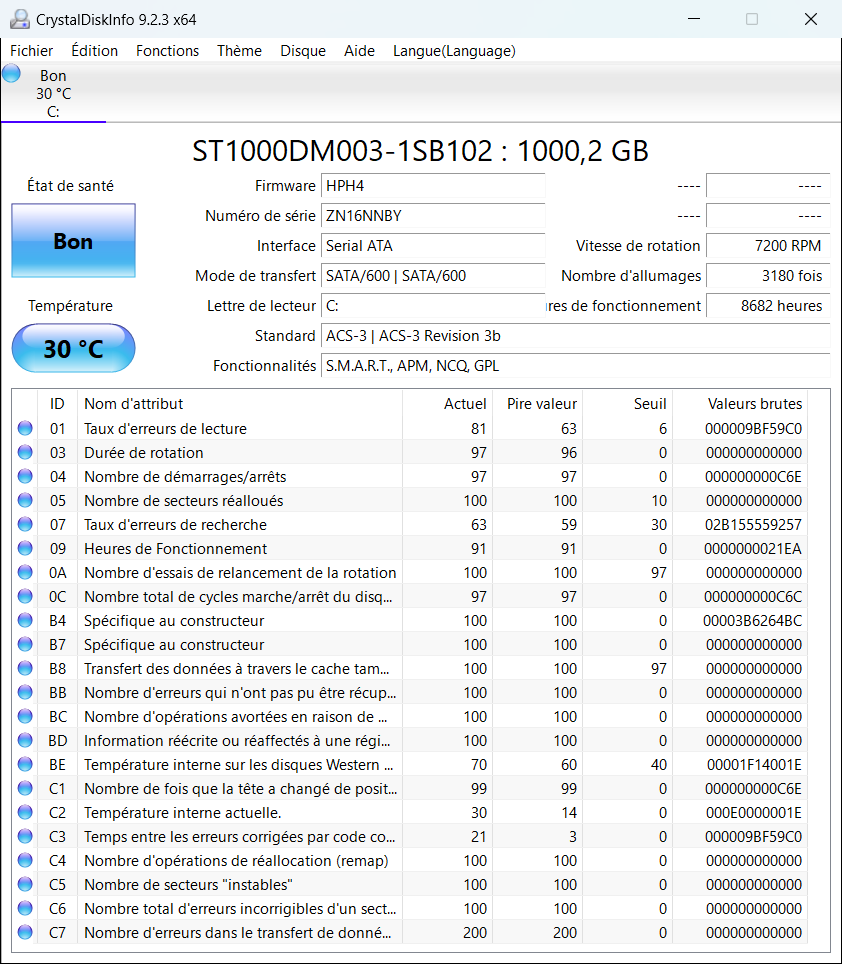
Task: Click the status orb for attribute C4
Action: pos(25,859)
